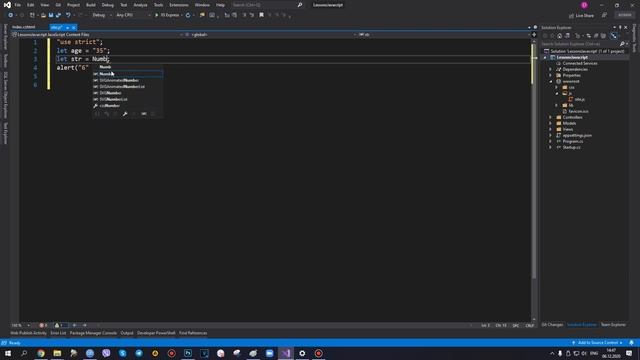This screenshot has height=360, width=640.
Task: Open the global scope navigation dropdown
Action: pos(271,35)
